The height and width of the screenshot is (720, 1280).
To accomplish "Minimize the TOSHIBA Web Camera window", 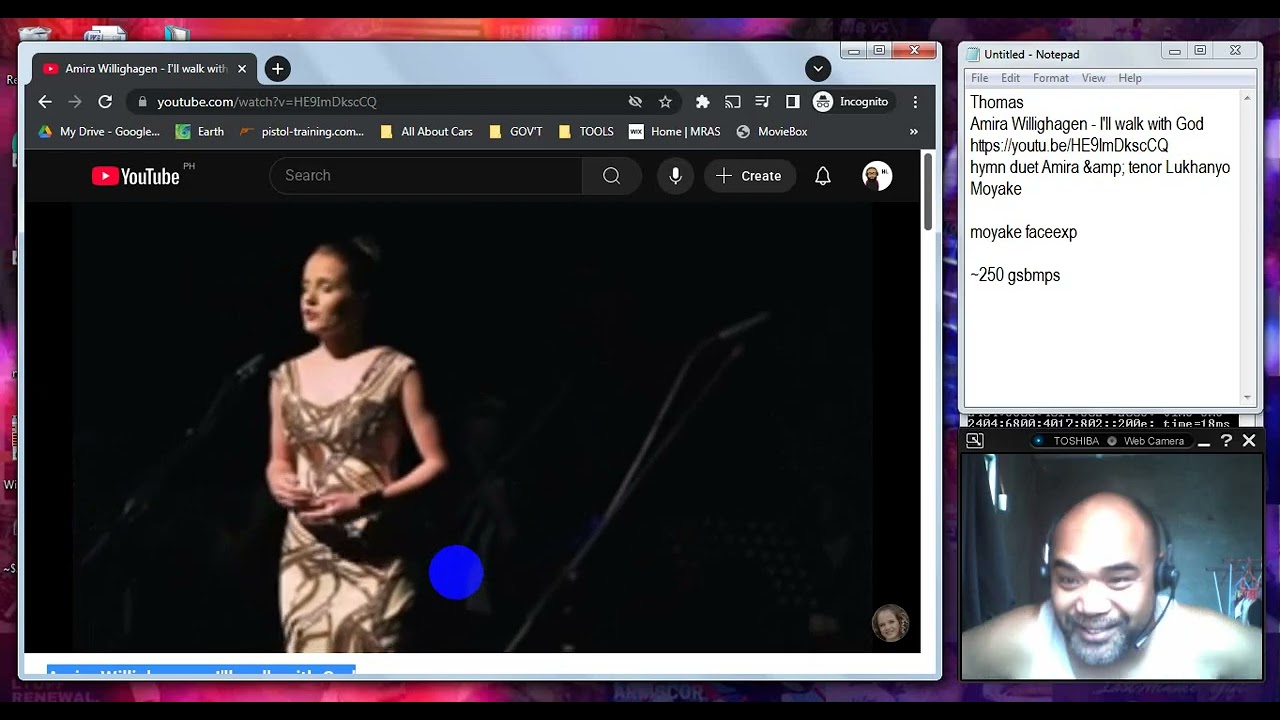I will pos(1204,441).
